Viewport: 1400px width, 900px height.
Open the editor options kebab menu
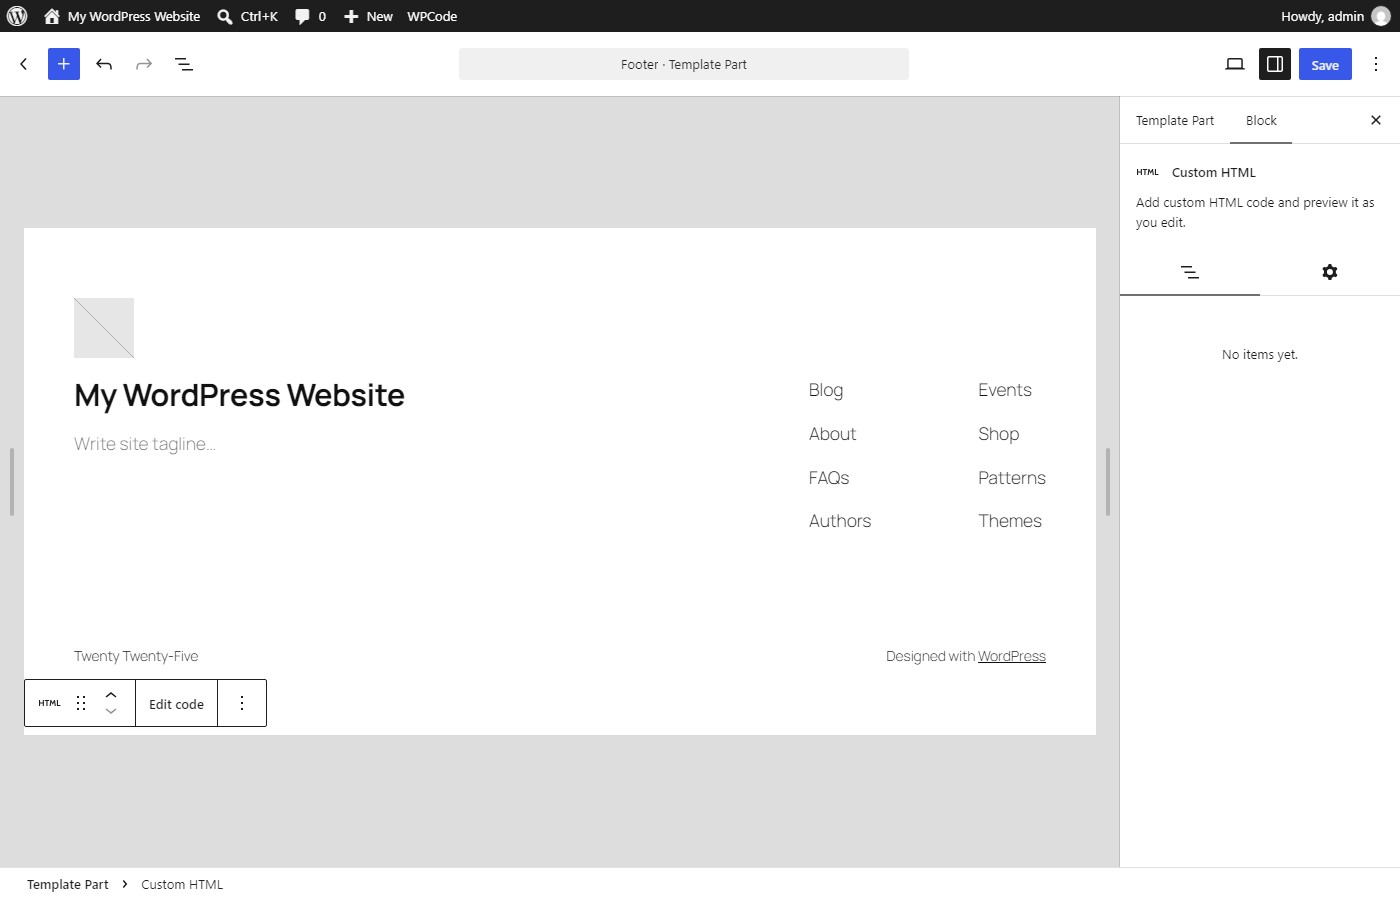[x=1376, y=64]
